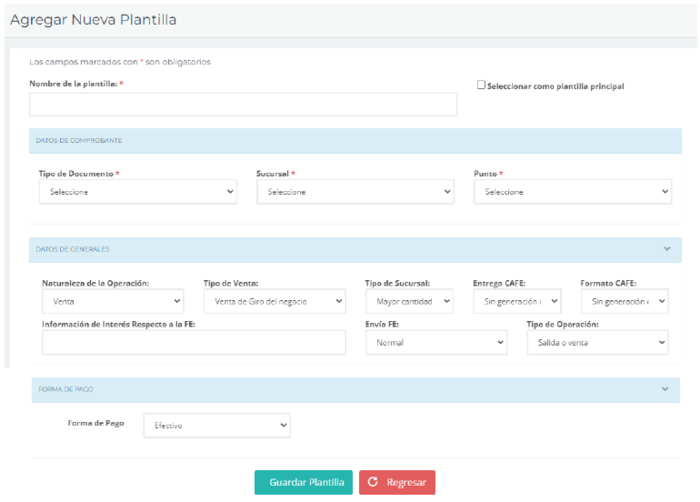Viewport: 700px width, 502px height.
Task: Open the Tipo de Documento dropdown
Action: (138, 192)
